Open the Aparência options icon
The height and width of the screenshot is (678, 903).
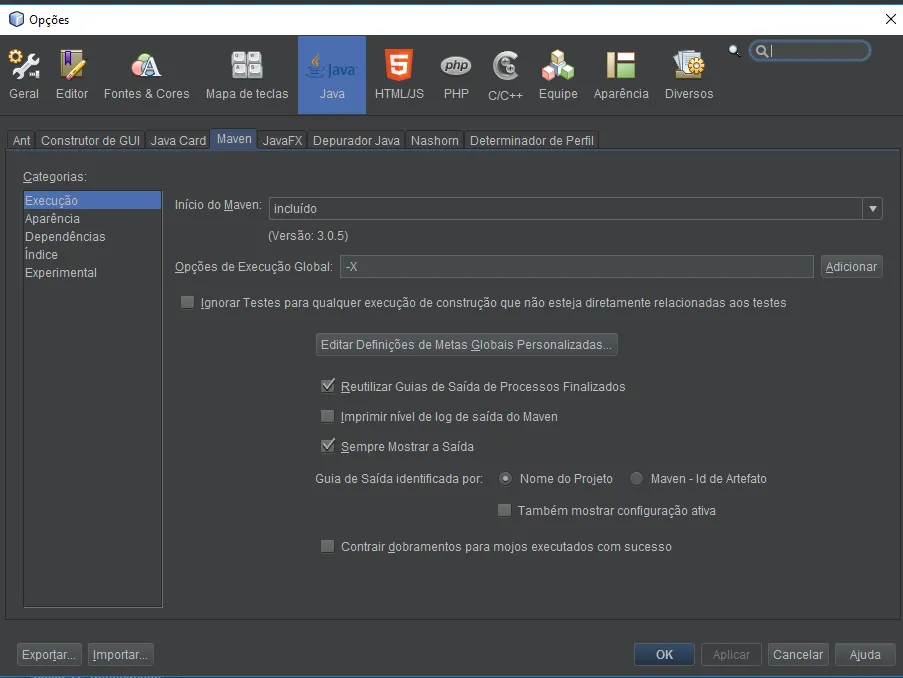[x=621, y=74]
